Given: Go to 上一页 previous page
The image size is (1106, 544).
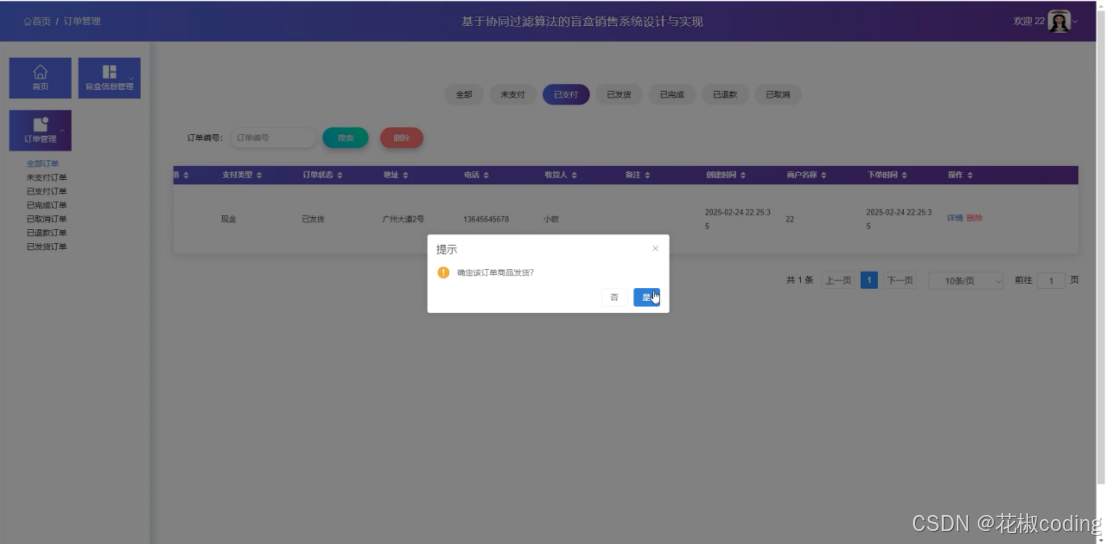Looking at the screenshot, I should tap(838, 281).
